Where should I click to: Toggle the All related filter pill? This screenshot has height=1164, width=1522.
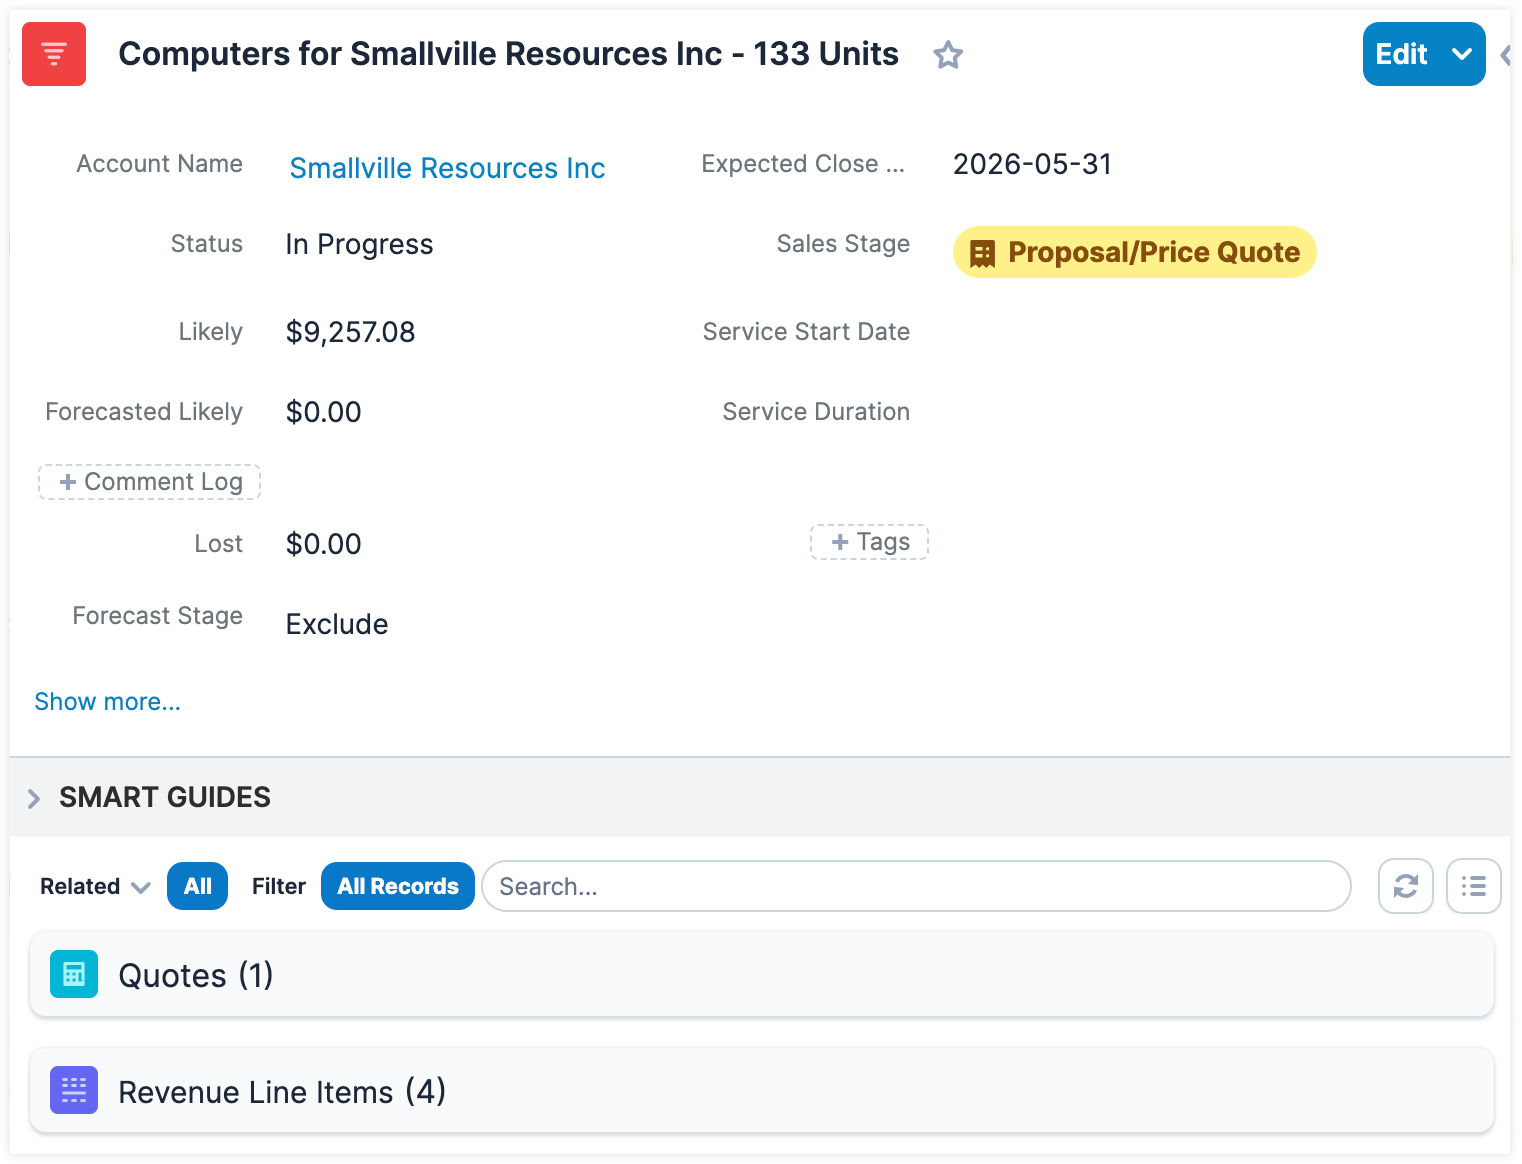point(197,886)
